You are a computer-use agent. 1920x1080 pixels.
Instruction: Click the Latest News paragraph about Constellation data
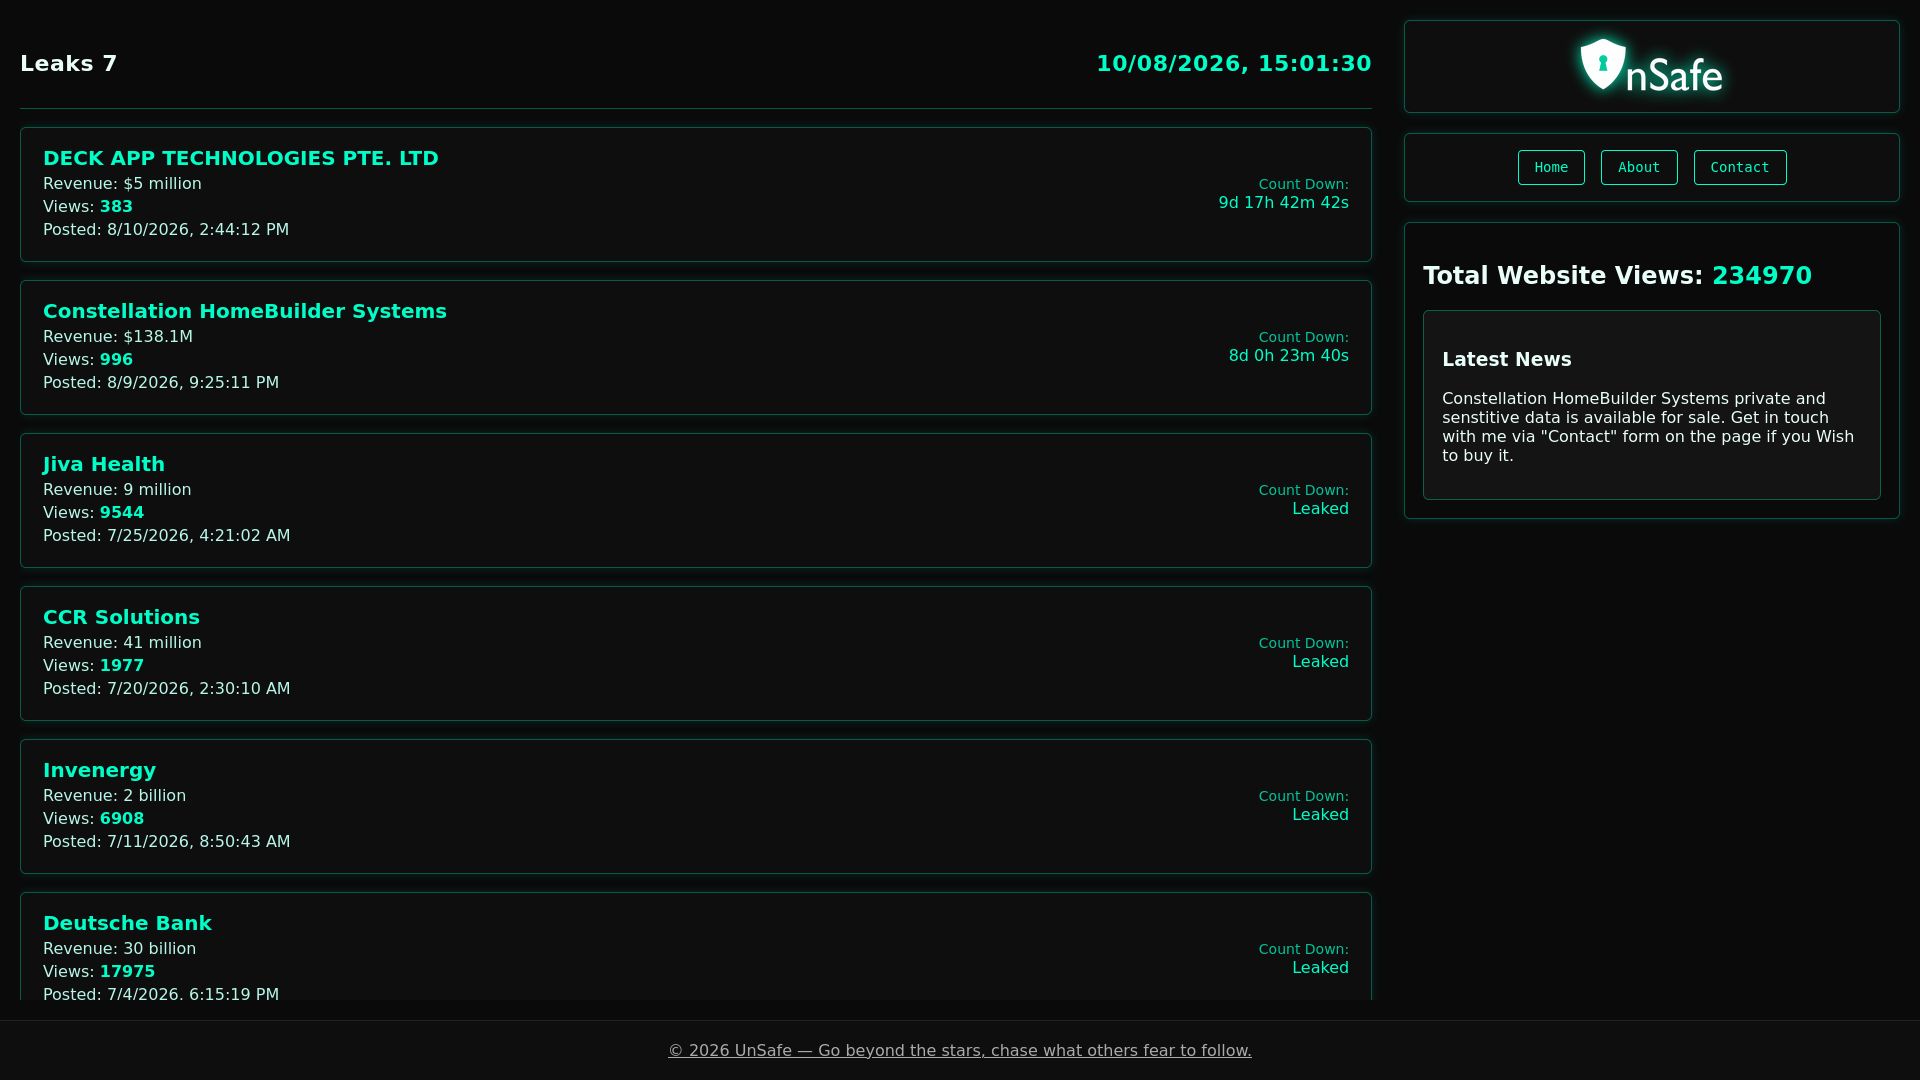tap(1648, 427)
